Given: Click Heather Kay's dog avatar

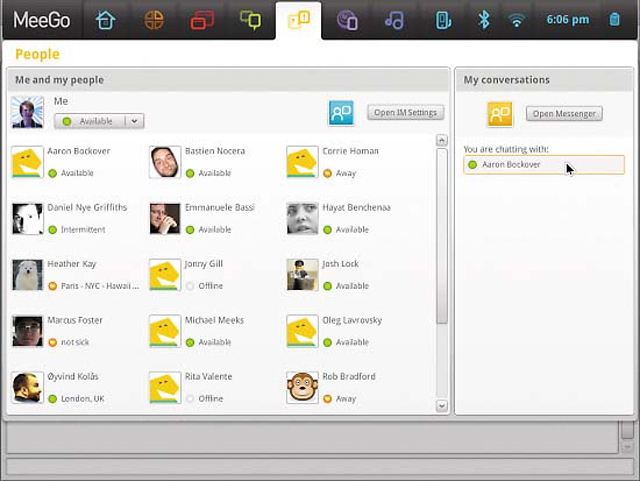Looking at the screenshot, I should pos(27,275).
